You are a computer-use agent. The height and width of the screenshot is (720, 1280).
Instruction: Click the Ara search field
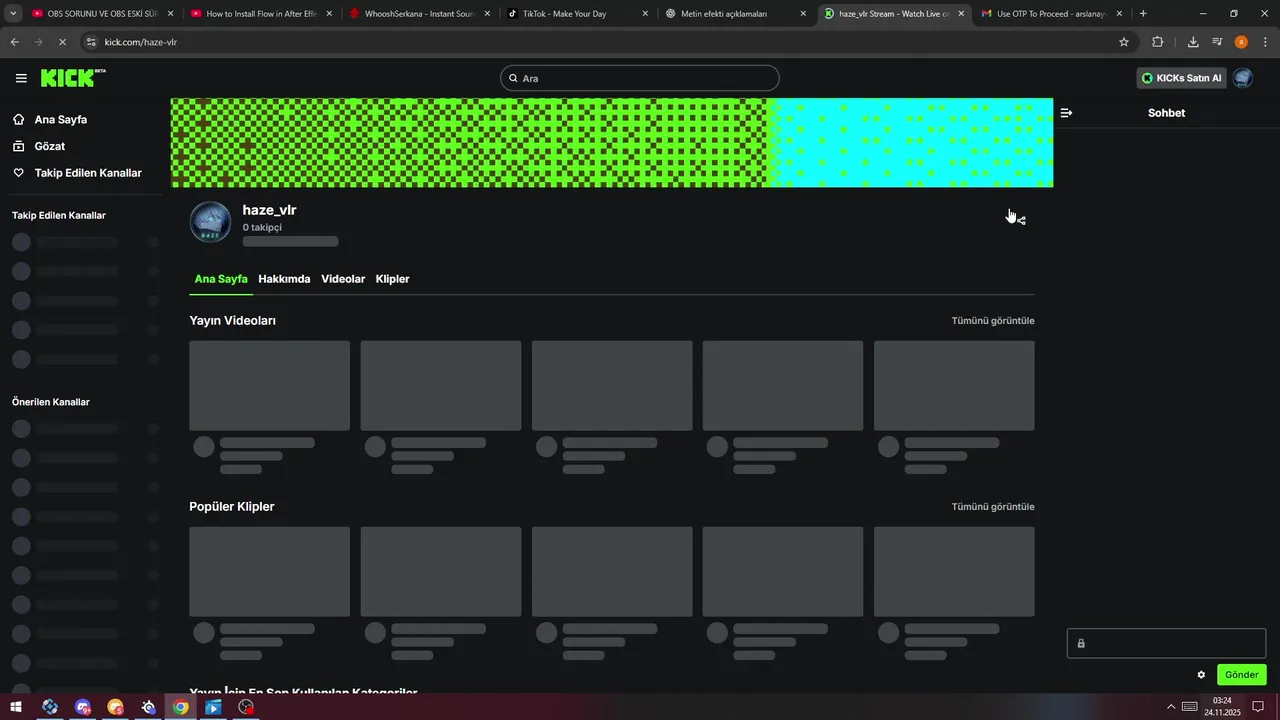[x=640, y=78]
